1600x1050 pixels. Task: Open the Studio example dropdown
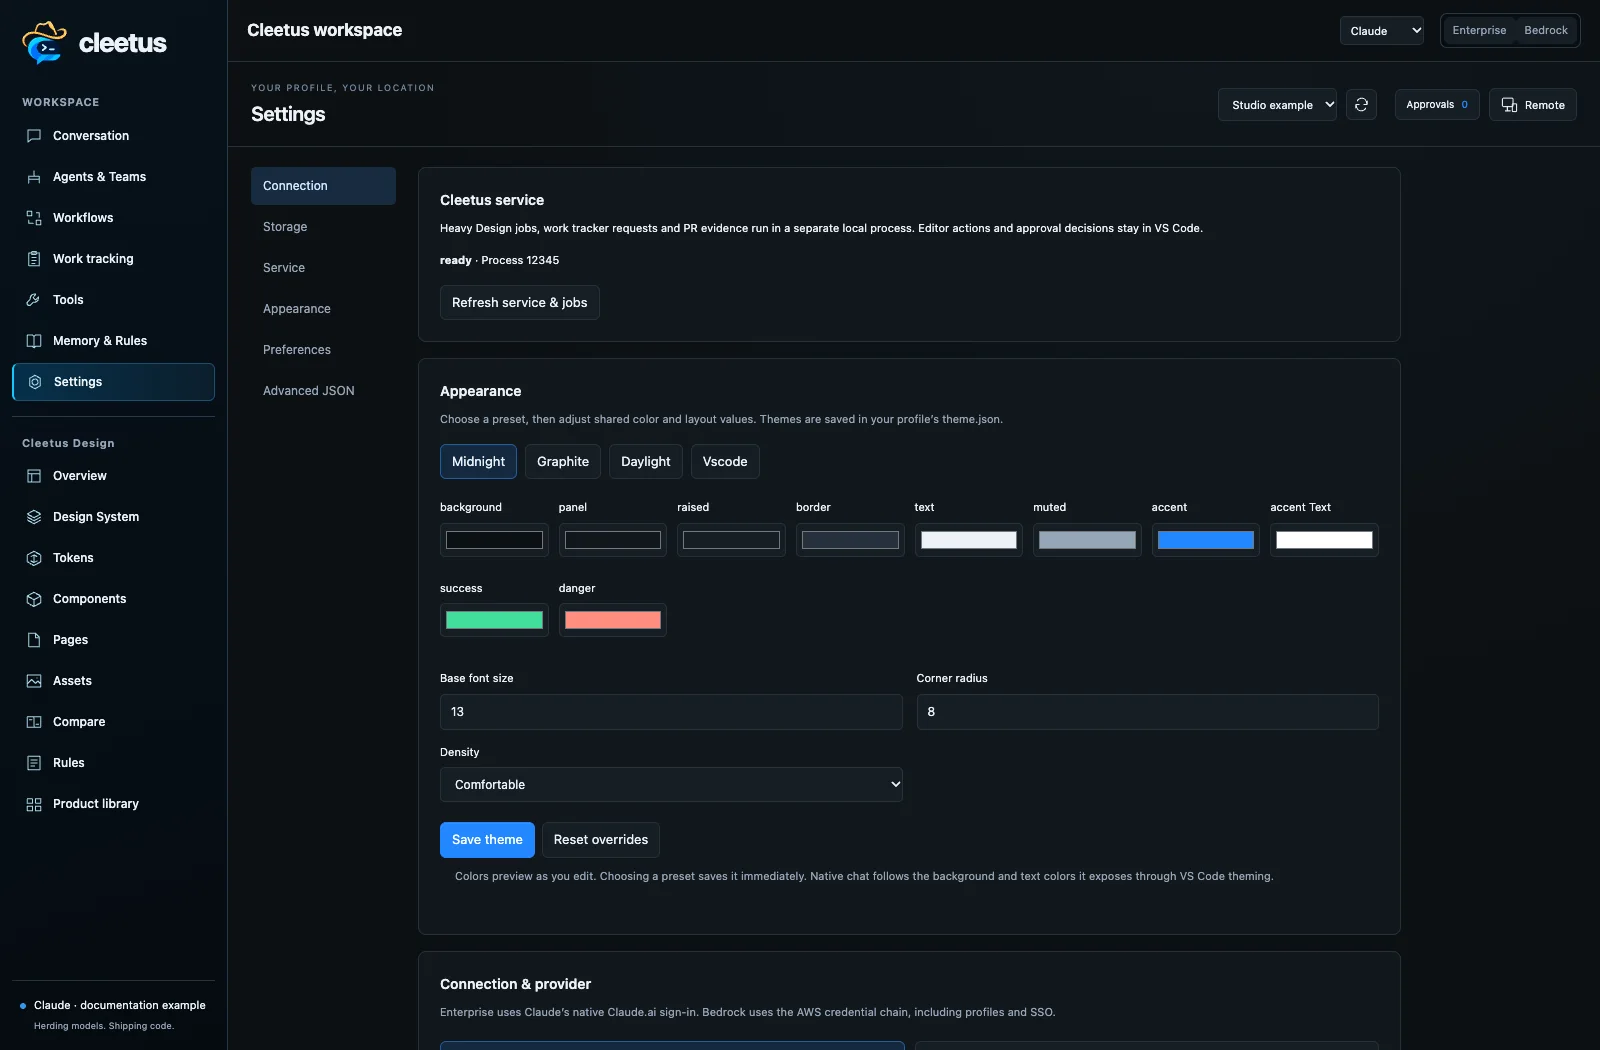click(1277, 105)
